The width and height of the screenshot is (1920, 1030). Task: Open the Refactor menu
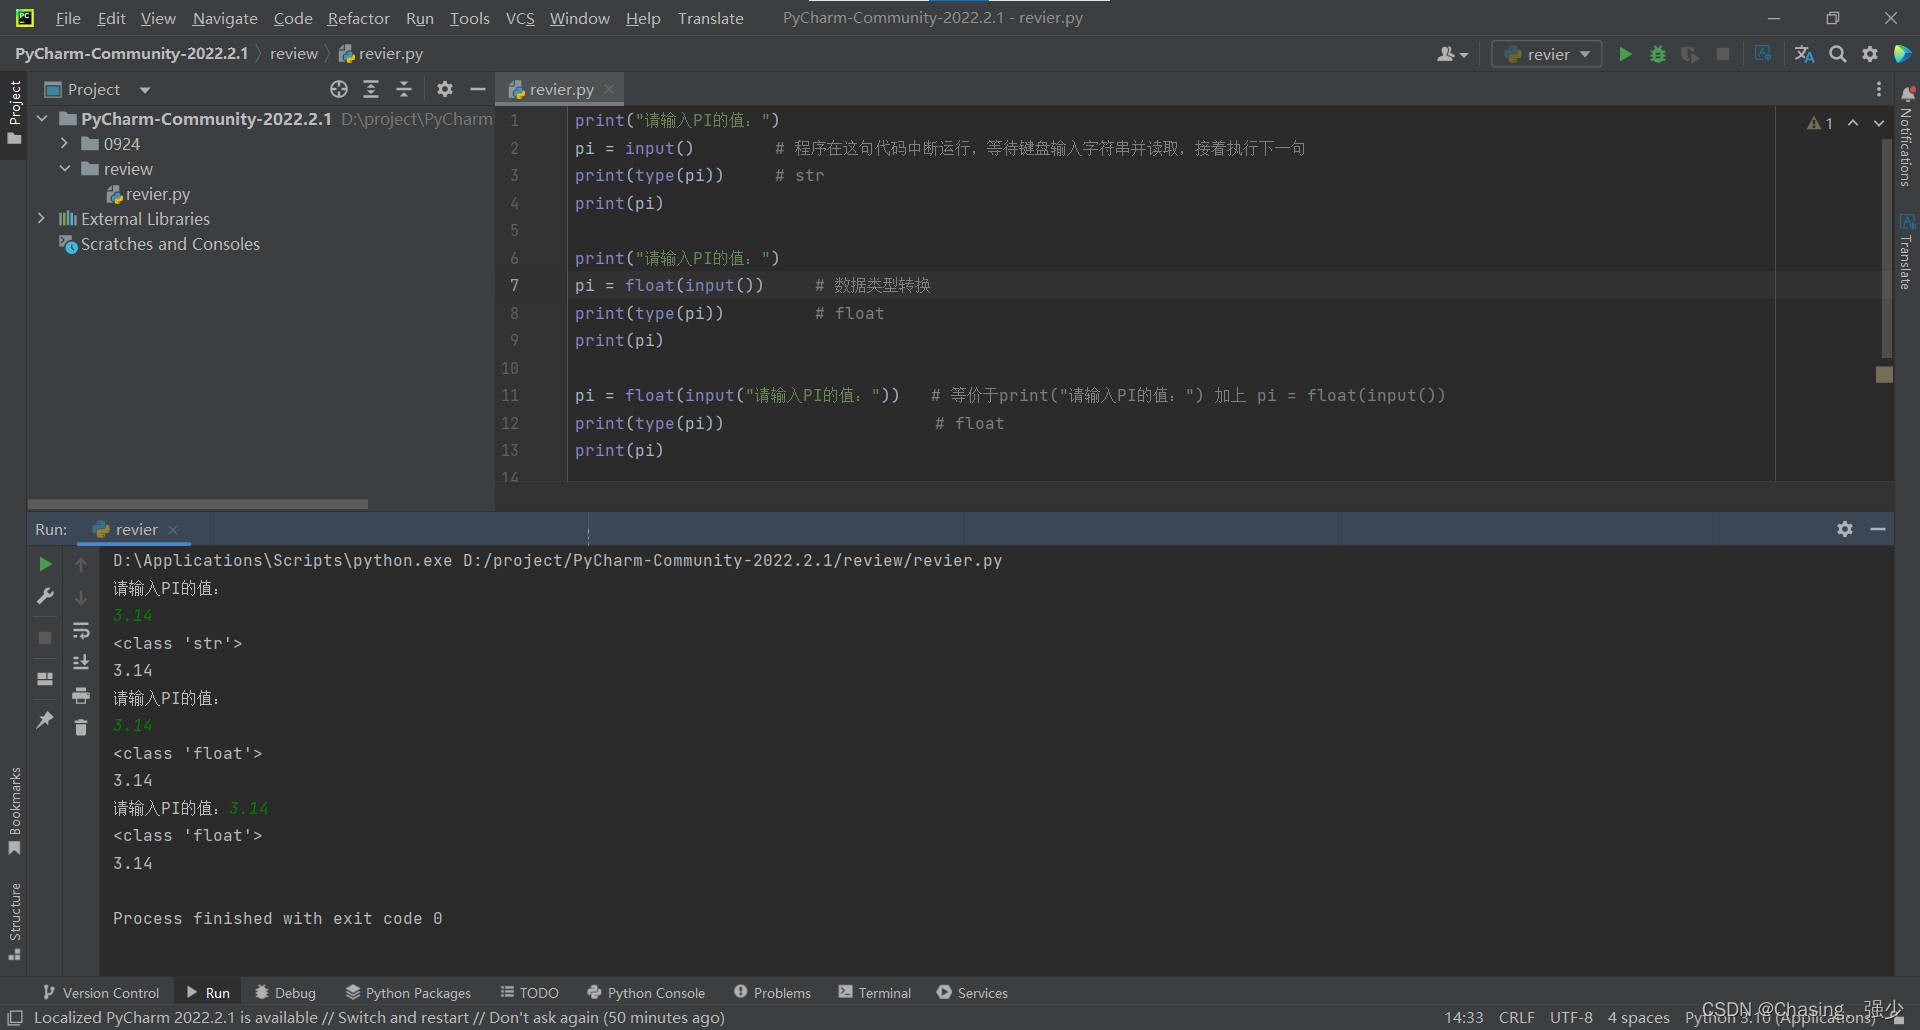click(359, 18)
